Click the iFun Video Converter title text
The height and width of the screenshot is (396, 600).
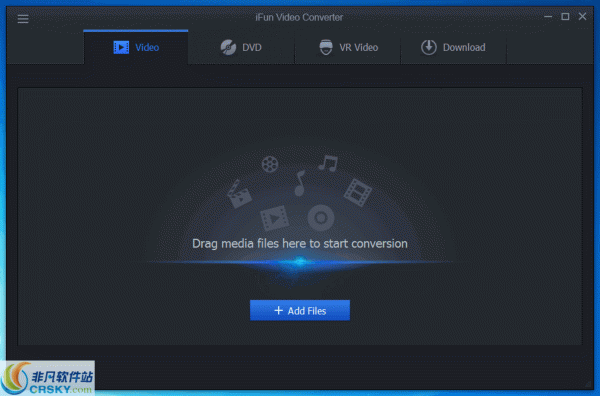299,17
